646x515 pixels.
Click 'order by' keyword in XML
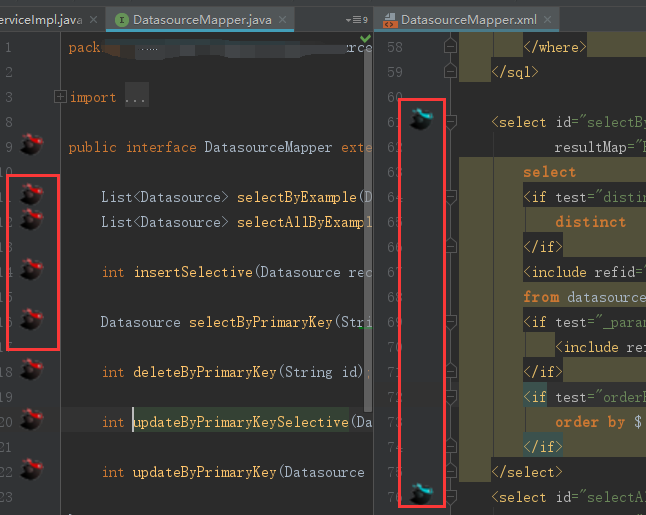click(x=590, y=422)
